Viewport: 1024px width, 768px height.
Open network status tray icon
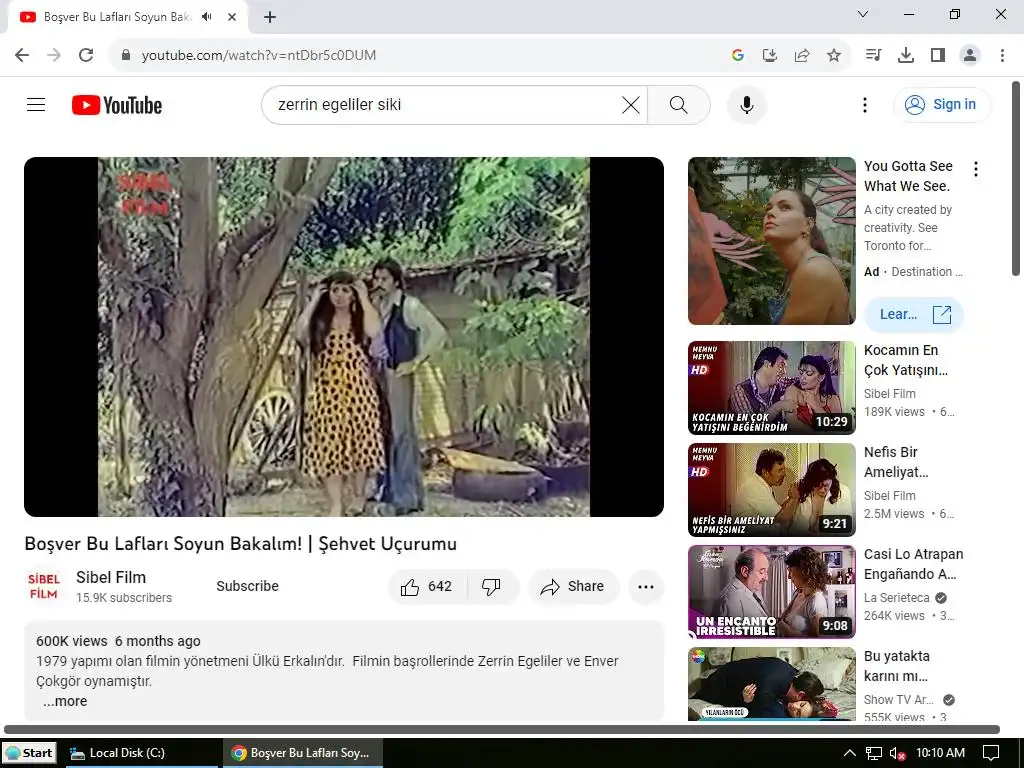coord(873,753)
